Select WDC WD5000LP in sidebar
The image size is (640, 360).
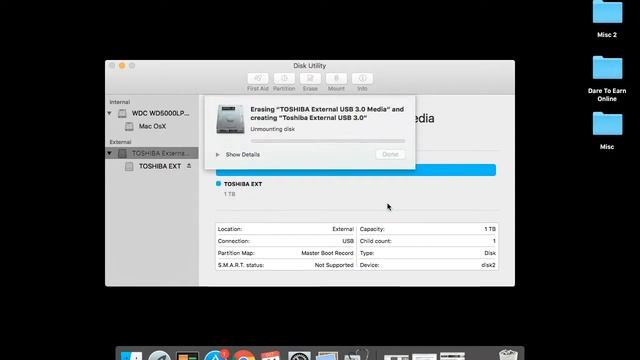point(152,113)
